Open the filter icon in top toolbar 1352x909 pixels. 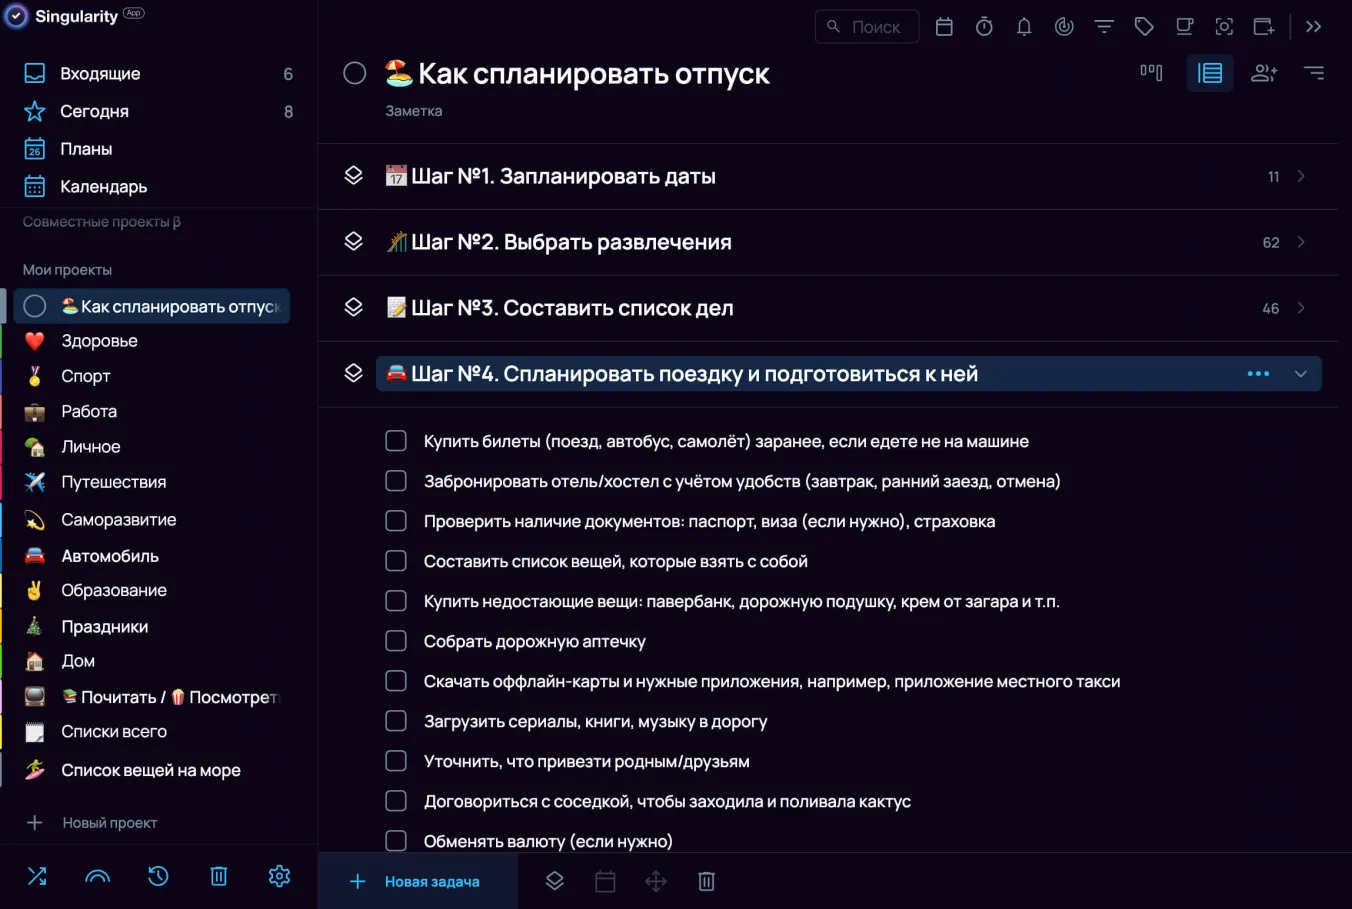pyautogui.click(x=1104, y=27)
